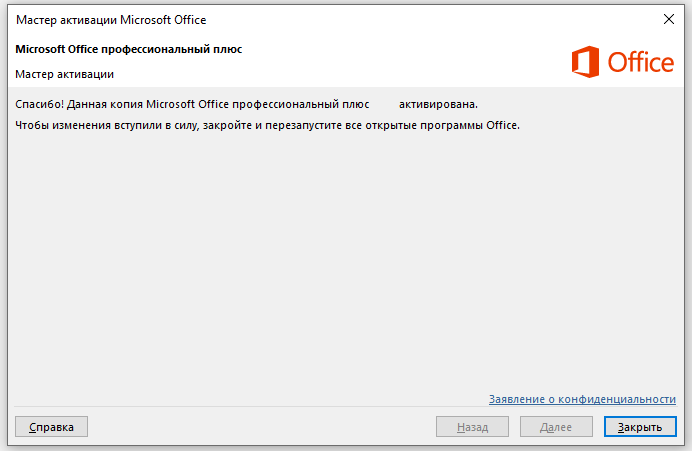The image size is (692, 451).
Task: Click the Мастер активации subtitle
Action: pyautogui.click(x=64, y=74)
